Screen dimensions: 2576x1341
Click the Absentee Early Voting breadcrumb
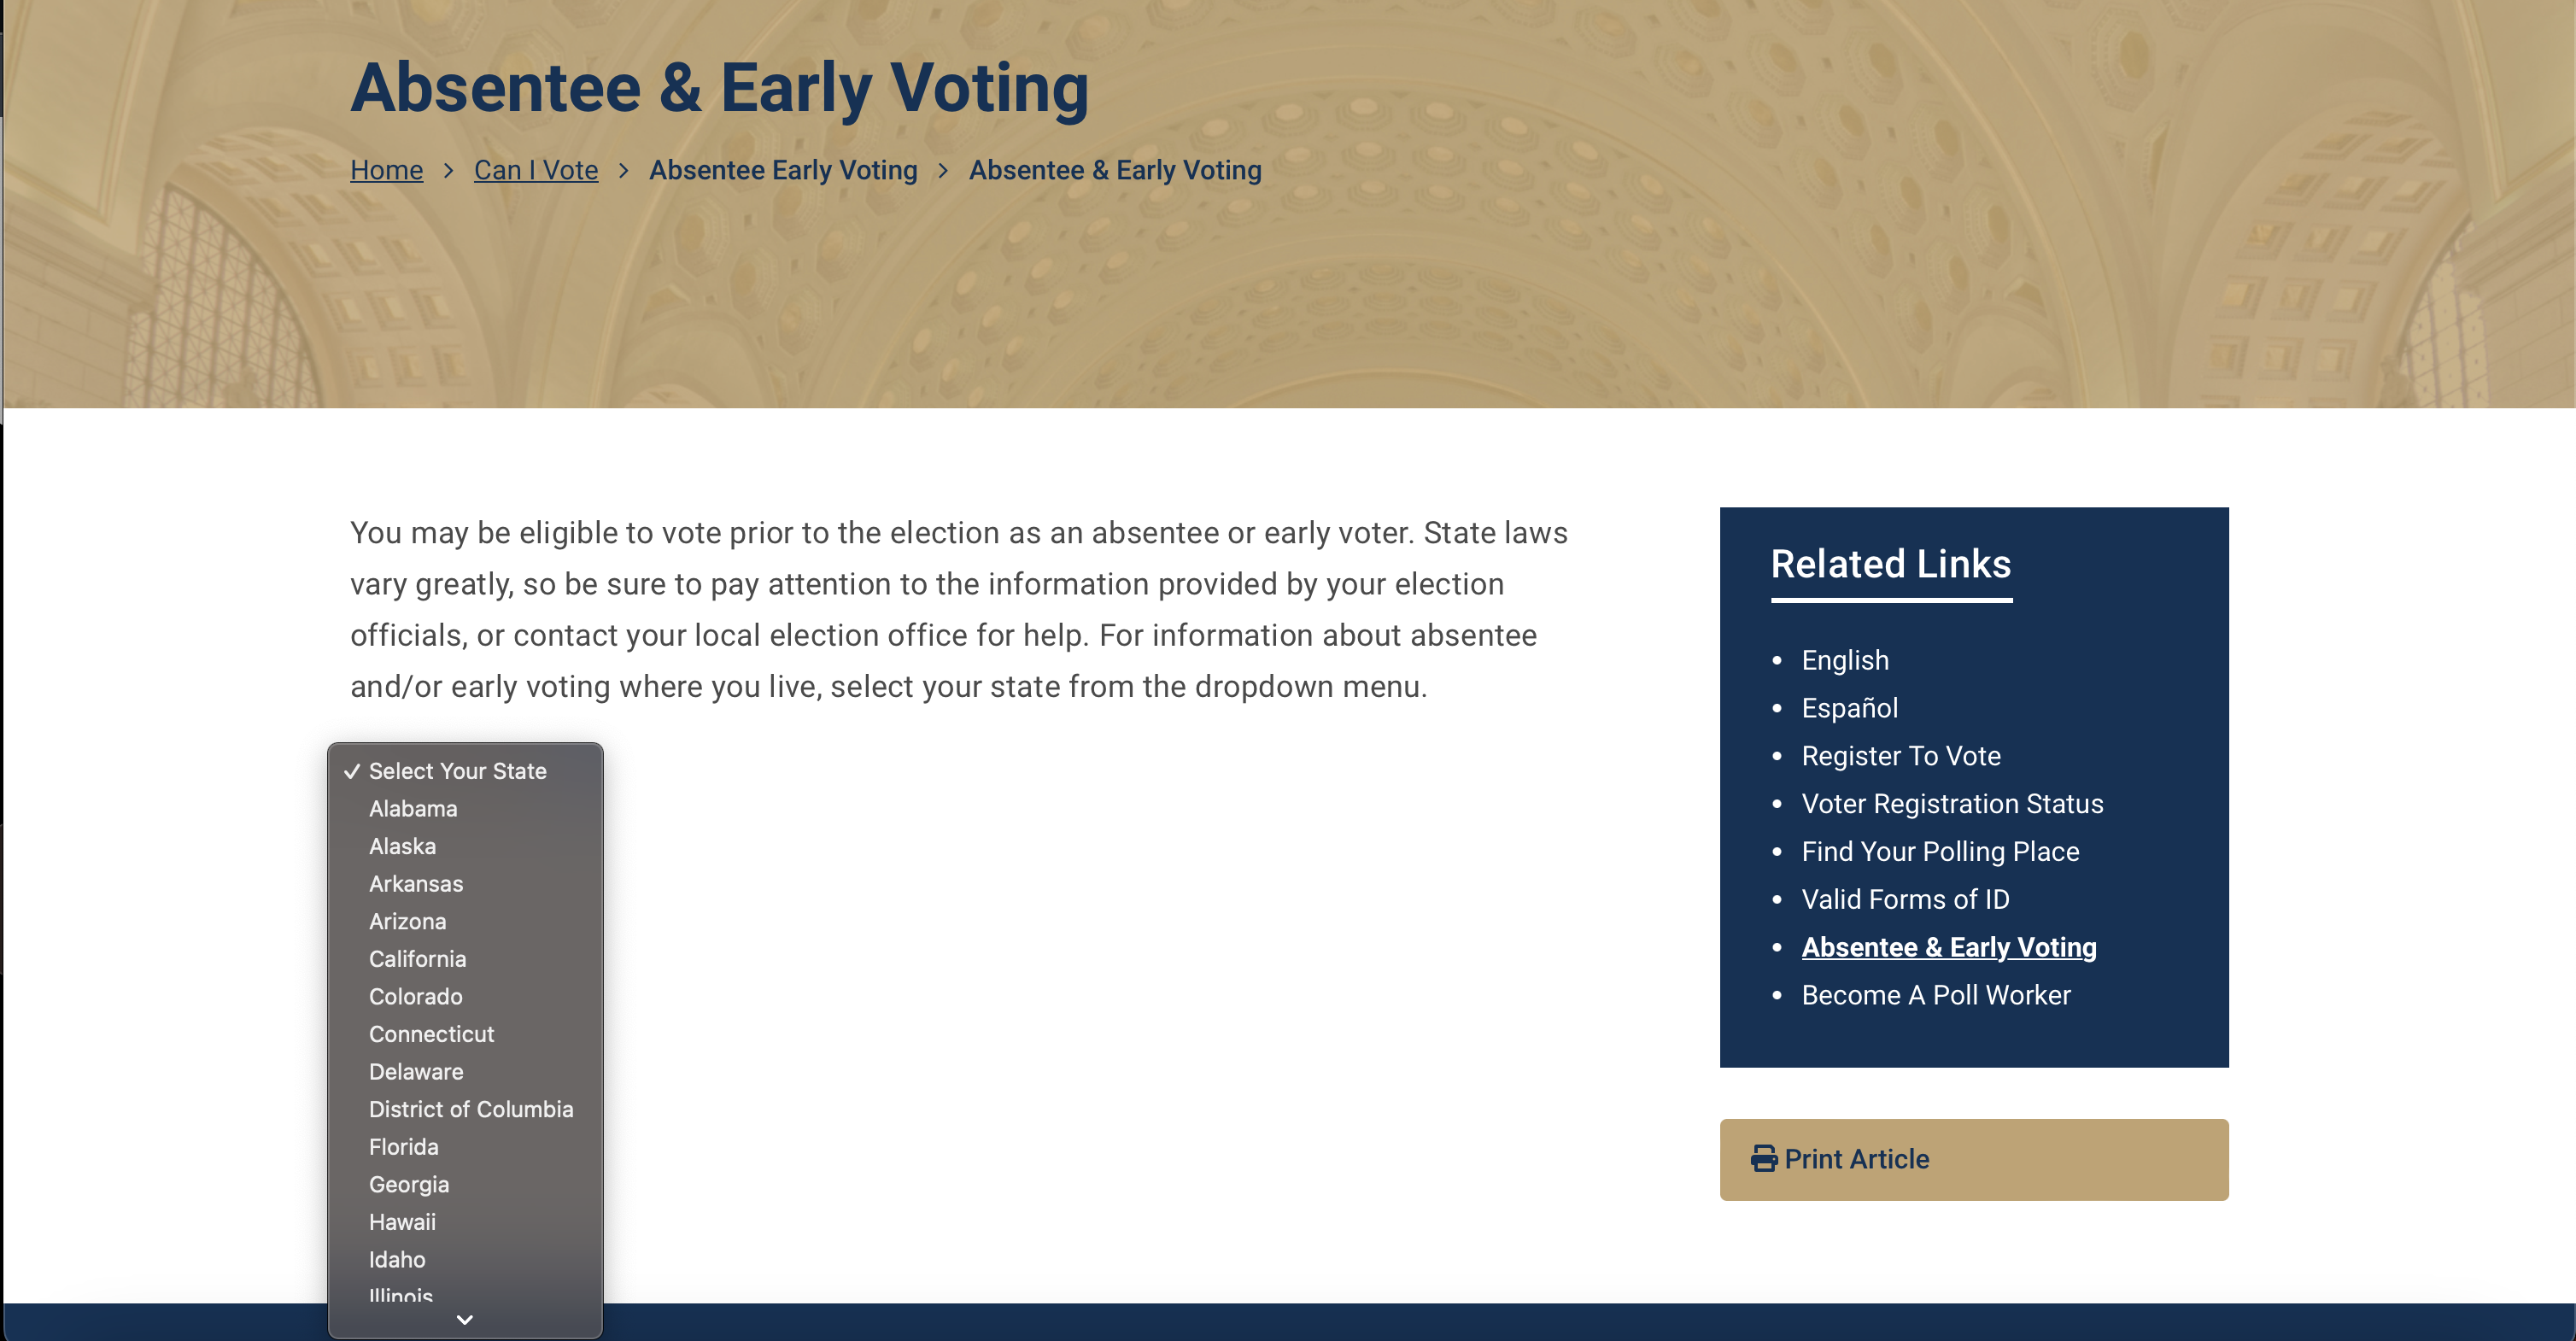(x=783, y=170)
